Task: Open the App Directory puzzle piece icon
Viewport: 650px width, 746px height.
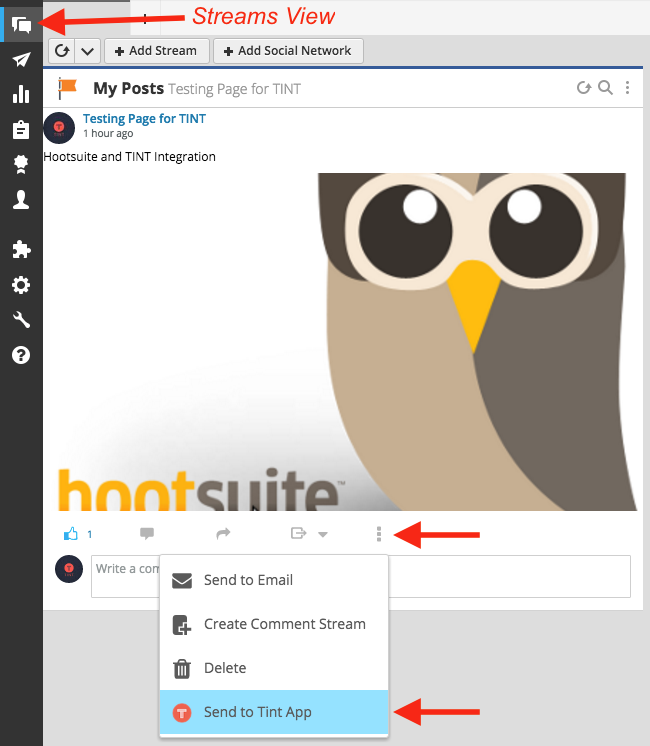Action: pos(21,249)
